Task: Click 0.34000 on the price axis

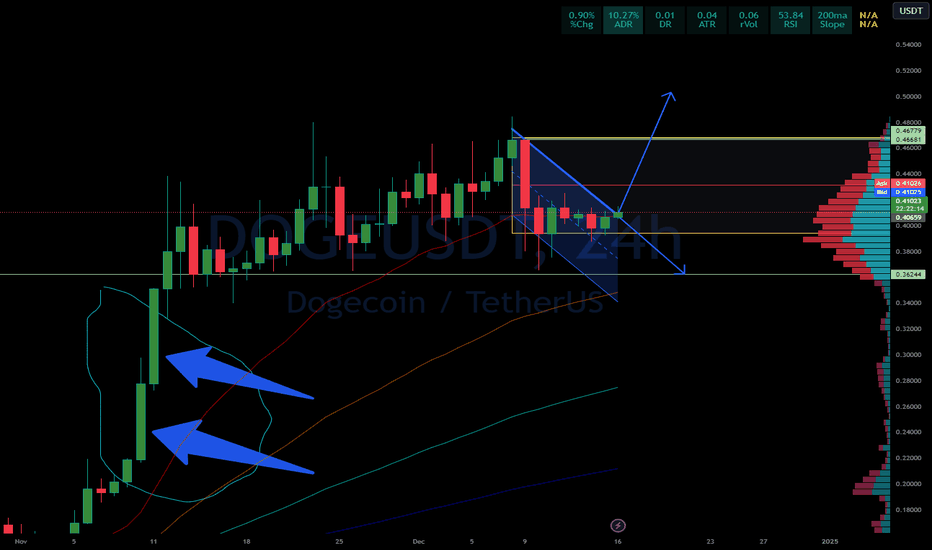Action: [908, 303]
